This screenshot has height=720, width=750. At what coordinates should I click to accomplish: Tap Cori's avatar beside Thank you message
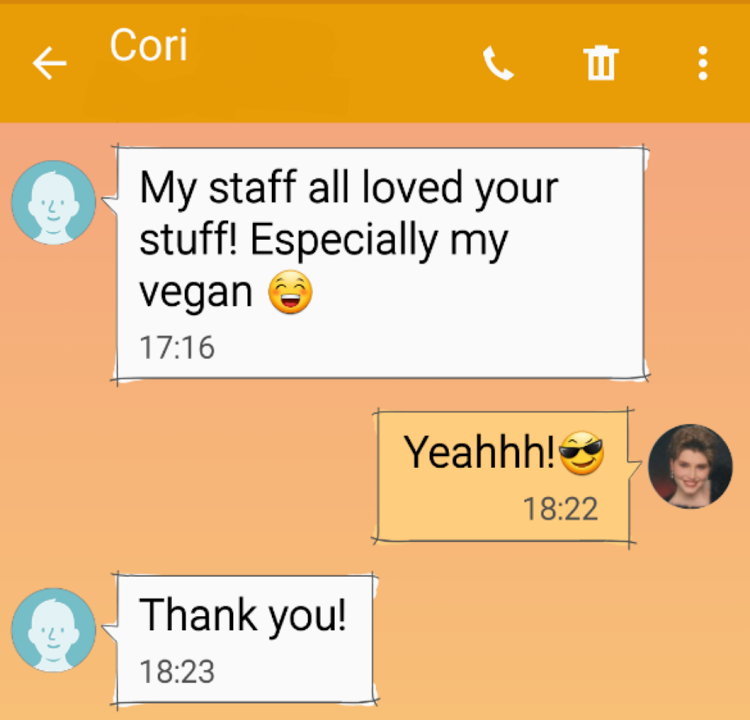54,630
